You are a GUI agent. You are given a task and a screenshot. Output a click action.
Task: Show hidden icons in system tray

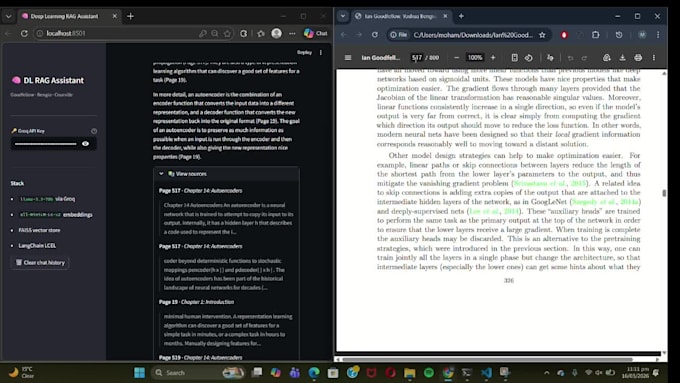pos(546,373)
